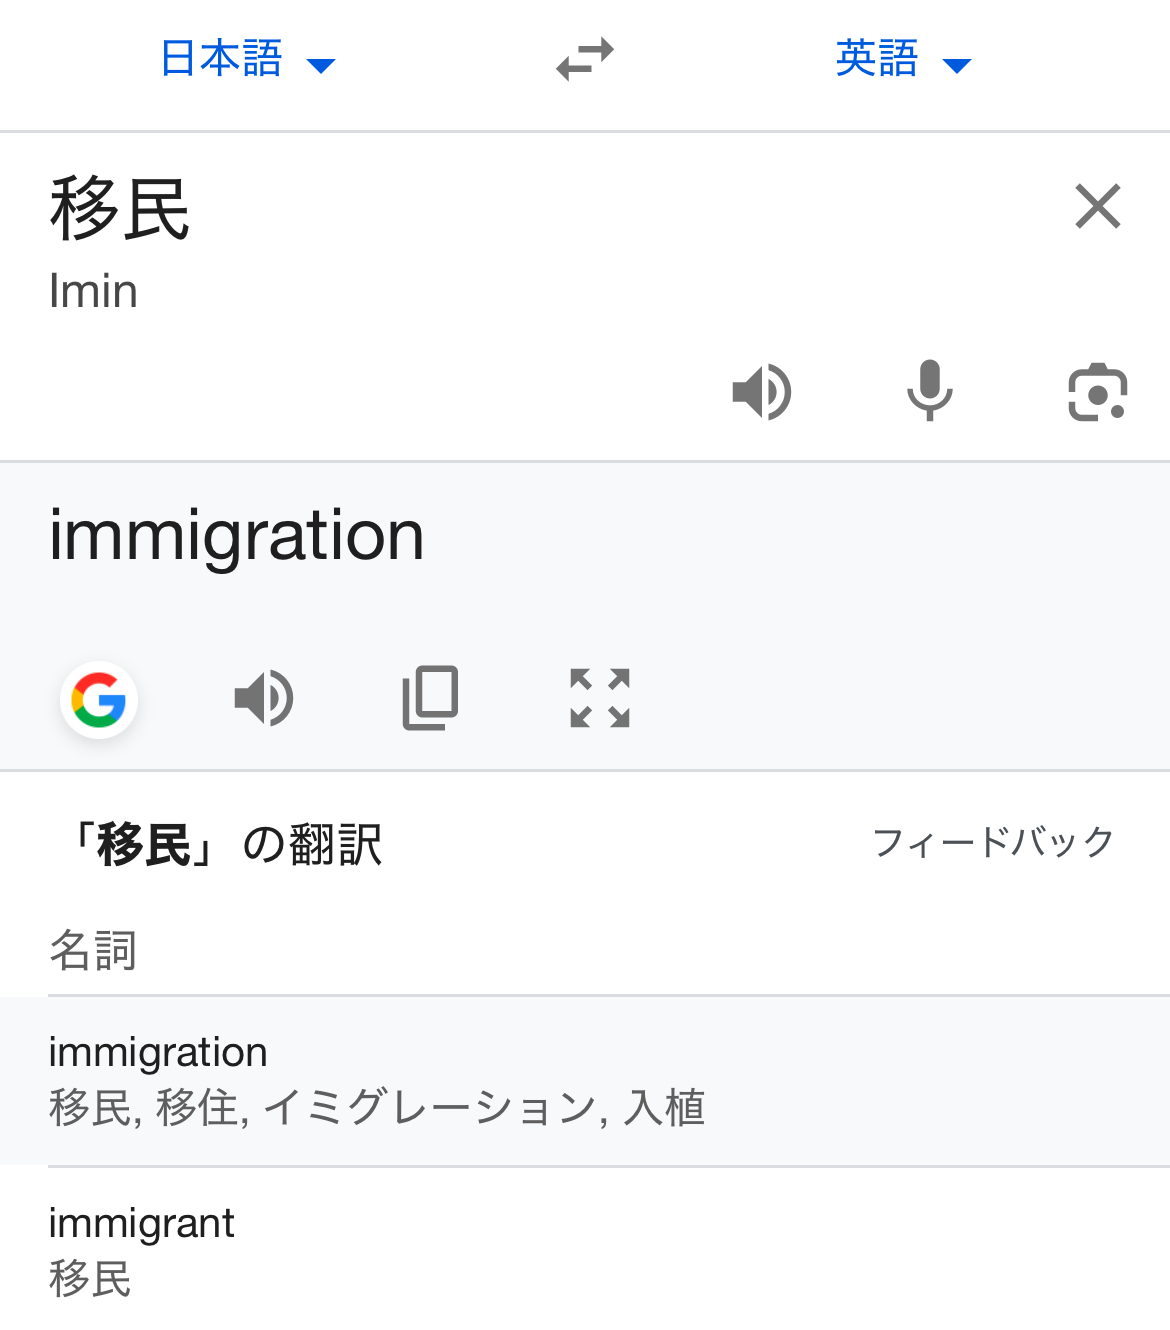
Task: Play audio of the translation "immigration"
Action: click(264, 698)
